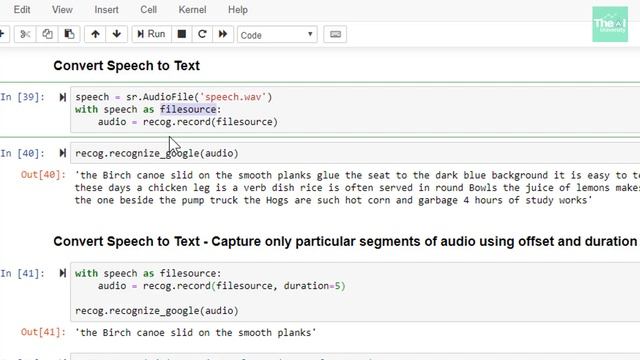
Task: Interrupt the kernel with stop icon
Action: click(x=182, y=34)
